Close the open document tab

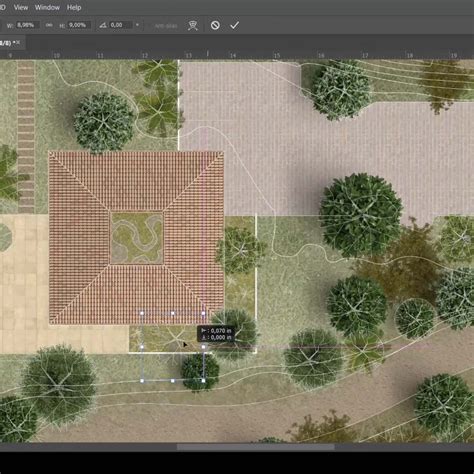tap(18, 42)
